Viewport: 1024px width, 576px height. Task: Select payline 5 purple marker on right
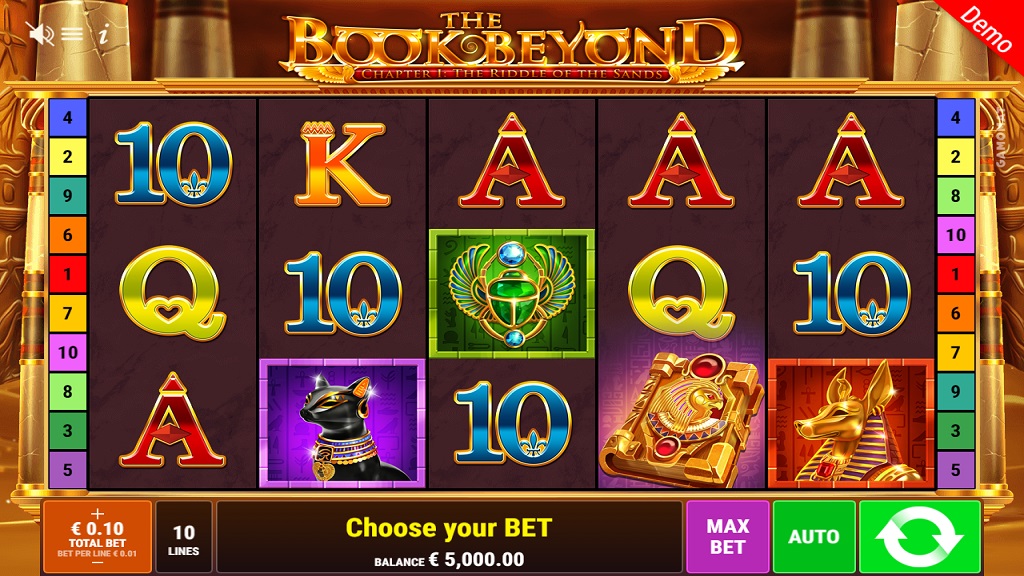tap(955, 470)
